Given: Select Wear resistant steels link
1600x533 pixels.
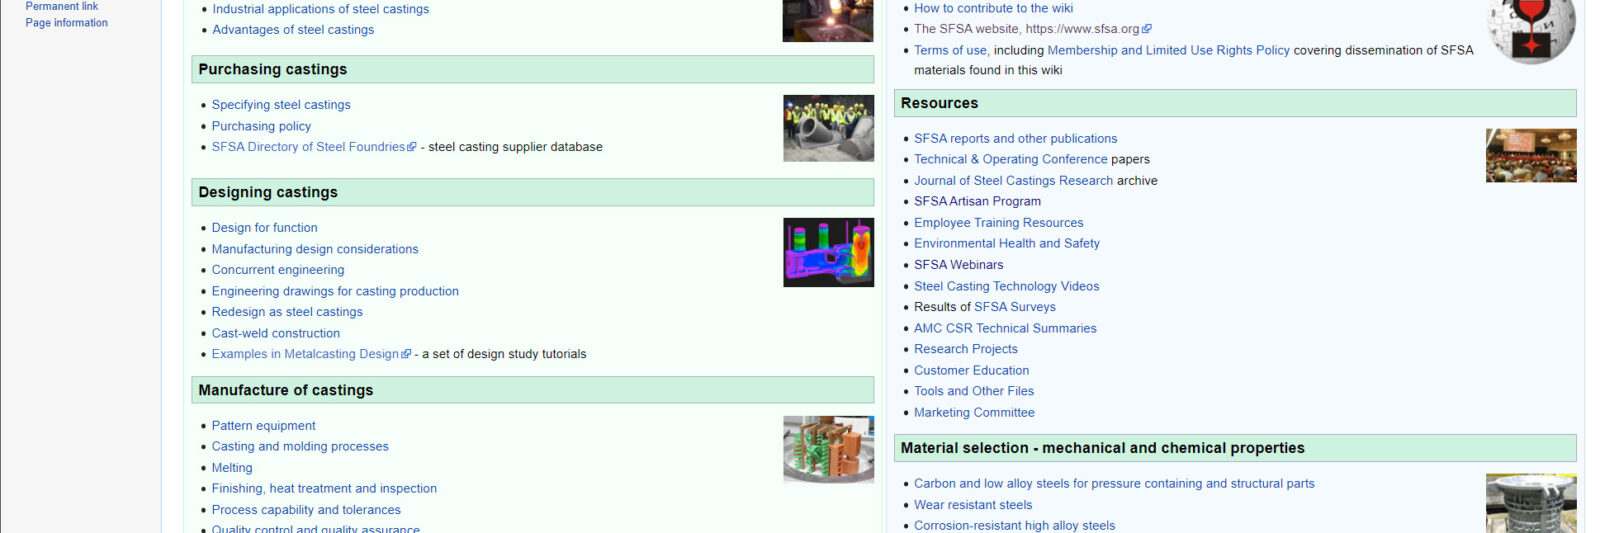Looking at the screenshot, I should 973,505.
